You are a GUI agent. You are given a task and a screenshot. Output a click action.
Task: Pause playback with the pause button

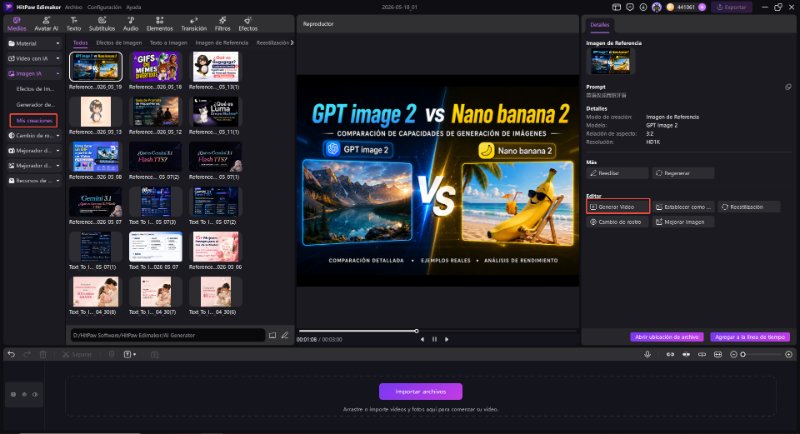[x=435, y=339]
